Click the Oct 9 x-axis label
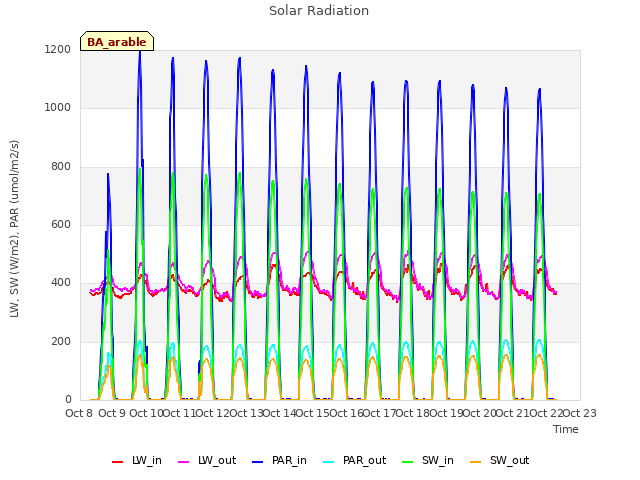This screenshot has height=480, width=640. click(x=112, y=413)
